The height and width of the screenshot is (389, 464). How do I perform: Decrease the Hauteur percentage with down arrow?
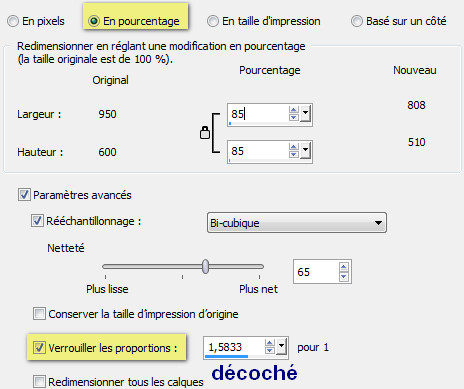[294, 154]
